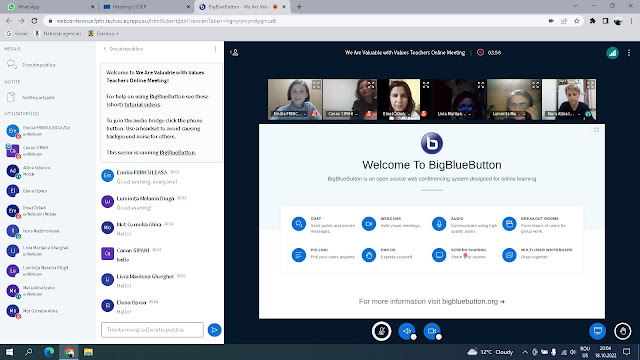This screenshot has height=360, width=640.
Task: Maximize Emilia's webcam thumbnail fullscreen icon
Action: click(316, 85)
